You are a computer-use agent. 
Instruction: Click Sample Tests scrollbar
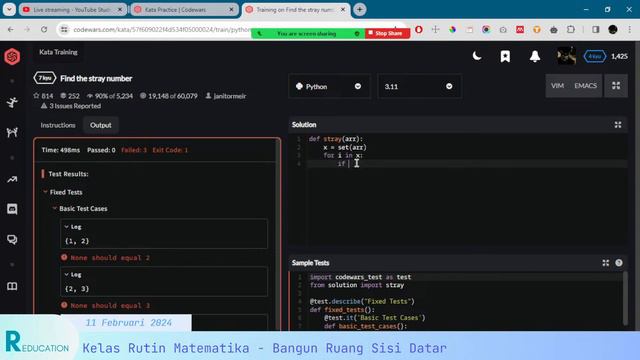pos(625,298)
